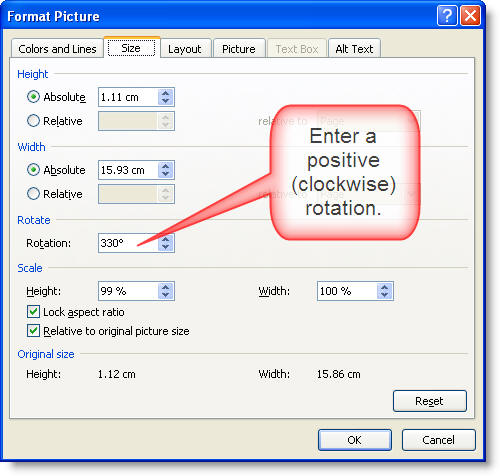Decrease Rotation value using down spinner

tap(166, 247)
